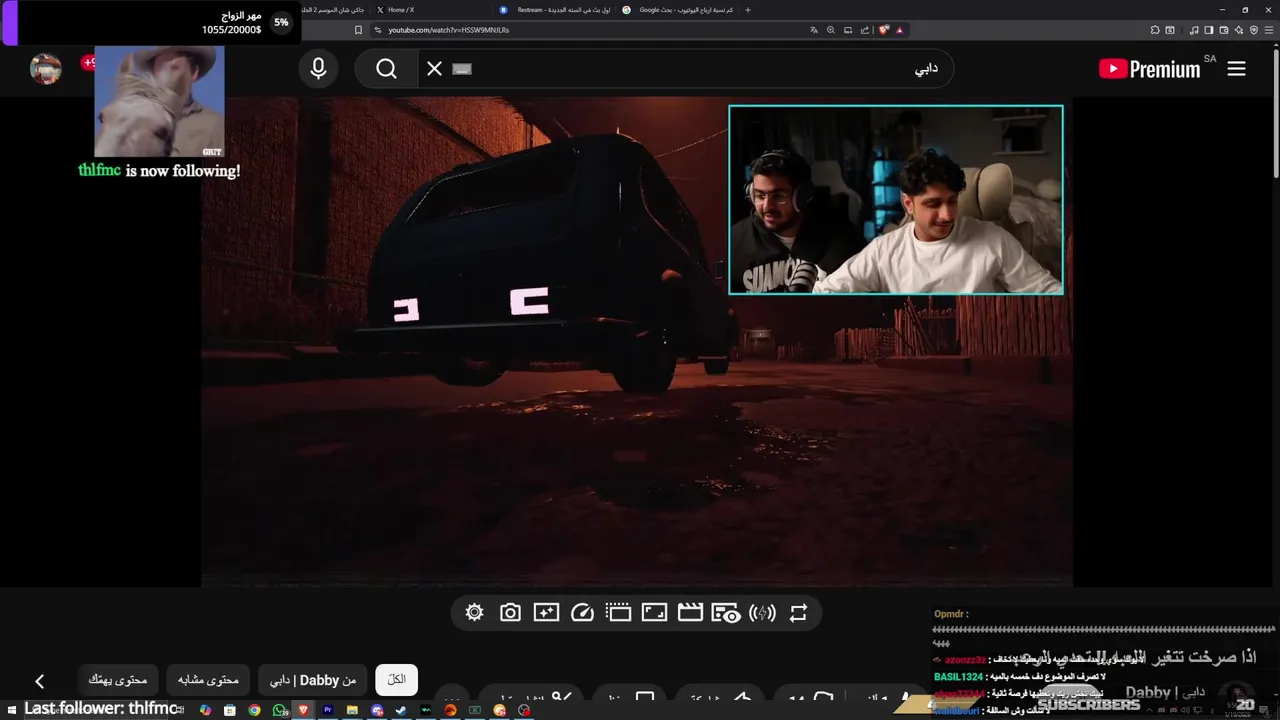
Task: Open the Brave main menu button
Action: [1269, 30]
